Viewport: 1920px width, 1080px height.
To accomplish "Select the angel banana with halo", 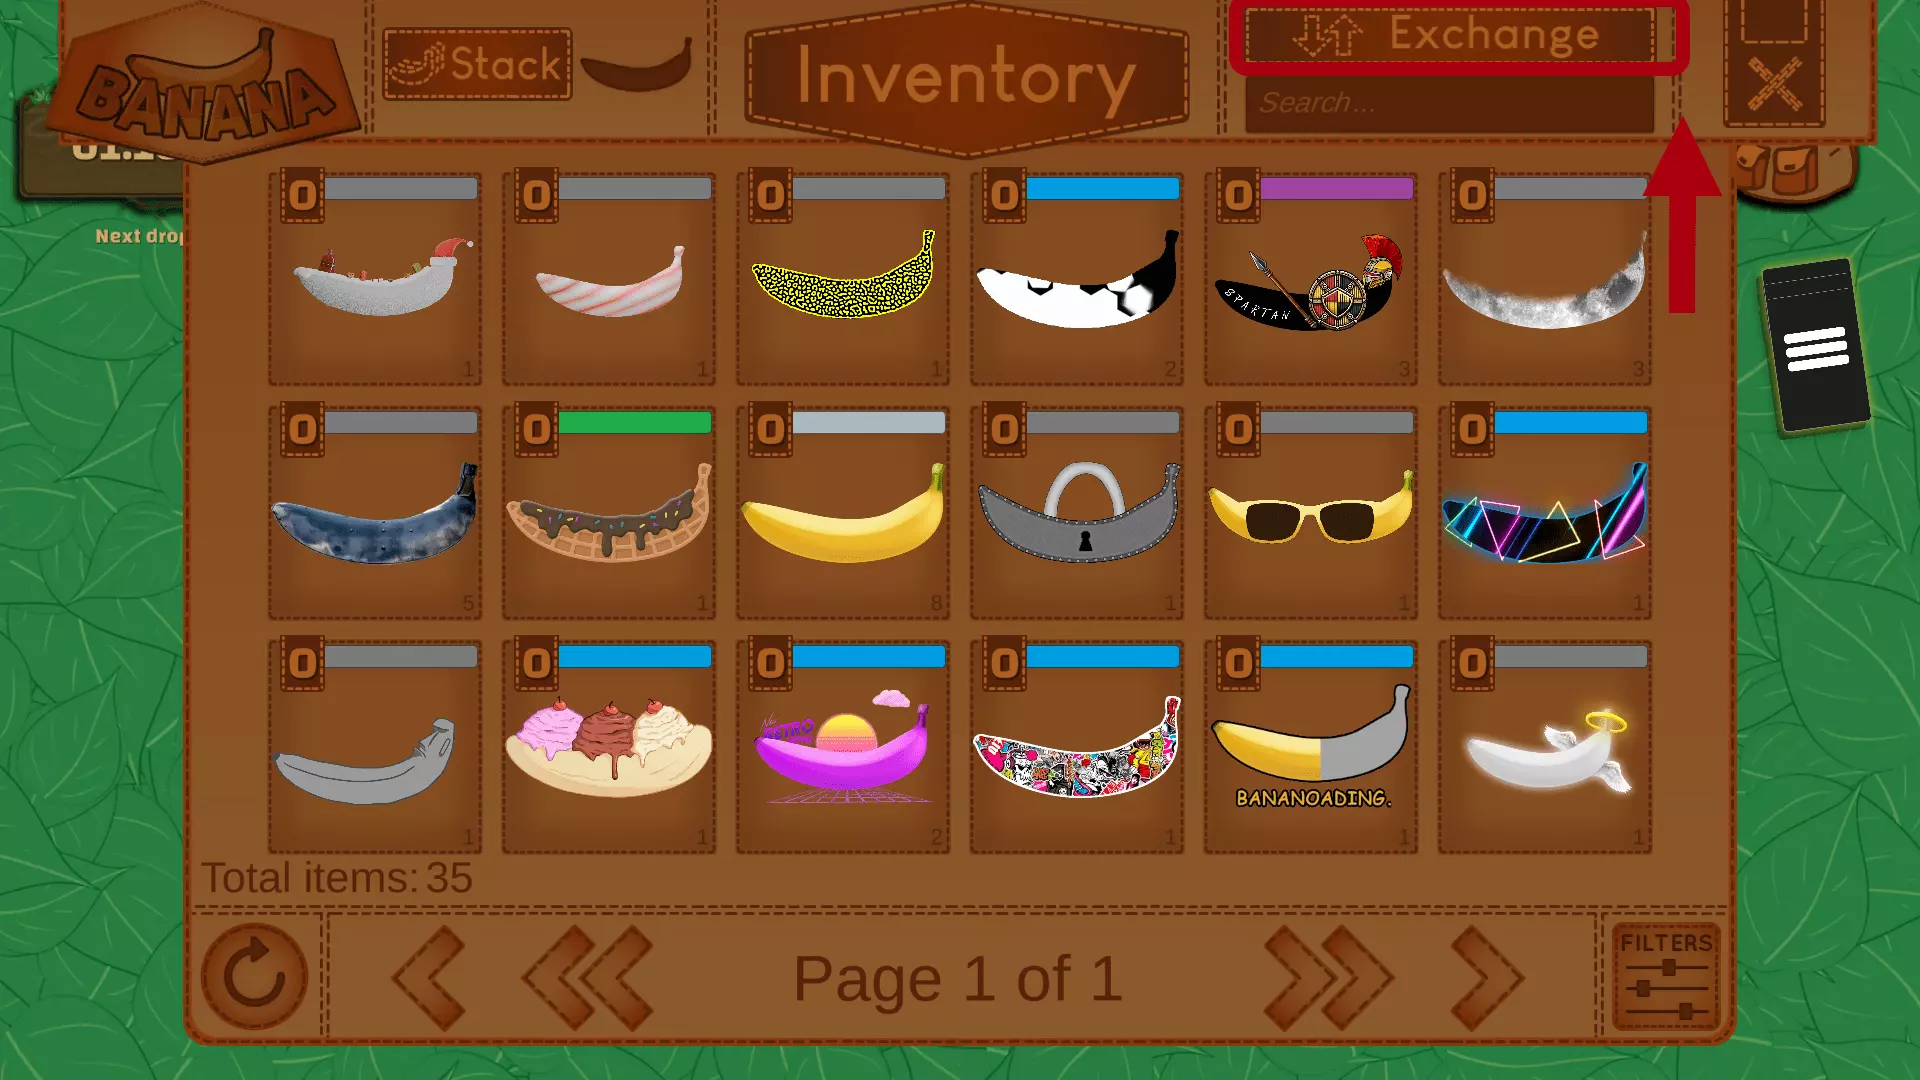I will [1544, 747].
